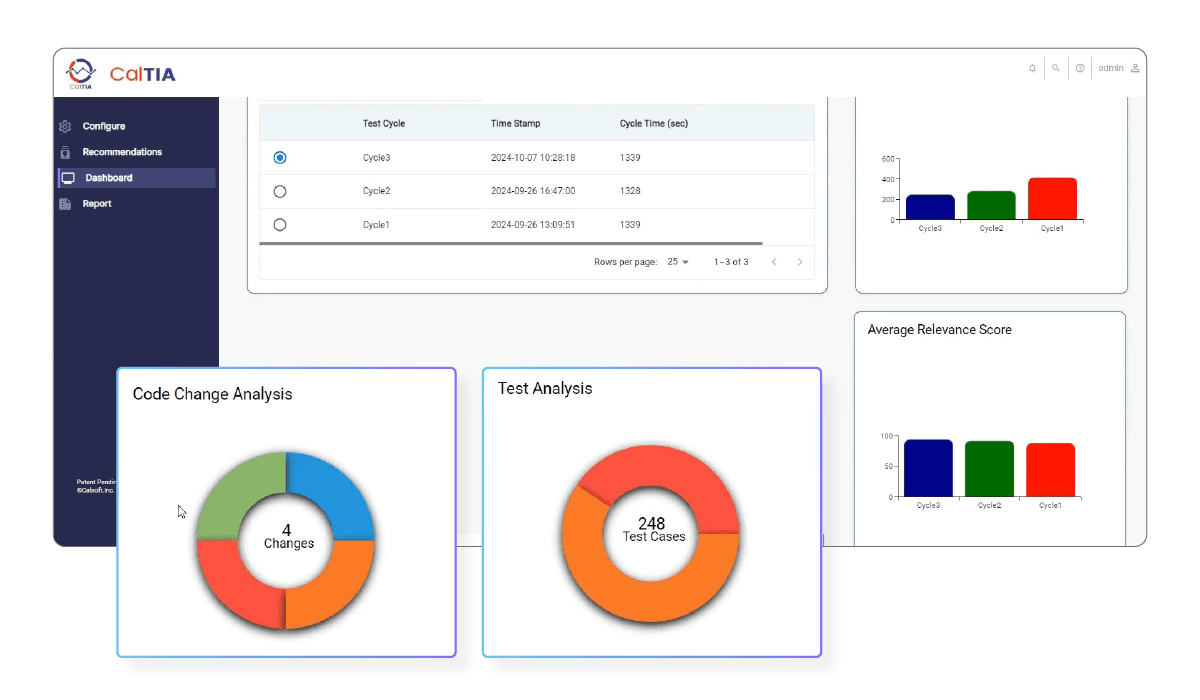Click the Test Cycle column header
Image resolution: width=1200 pixels, height=700 pixels.
pyautogui.click(x=384, y=124)
